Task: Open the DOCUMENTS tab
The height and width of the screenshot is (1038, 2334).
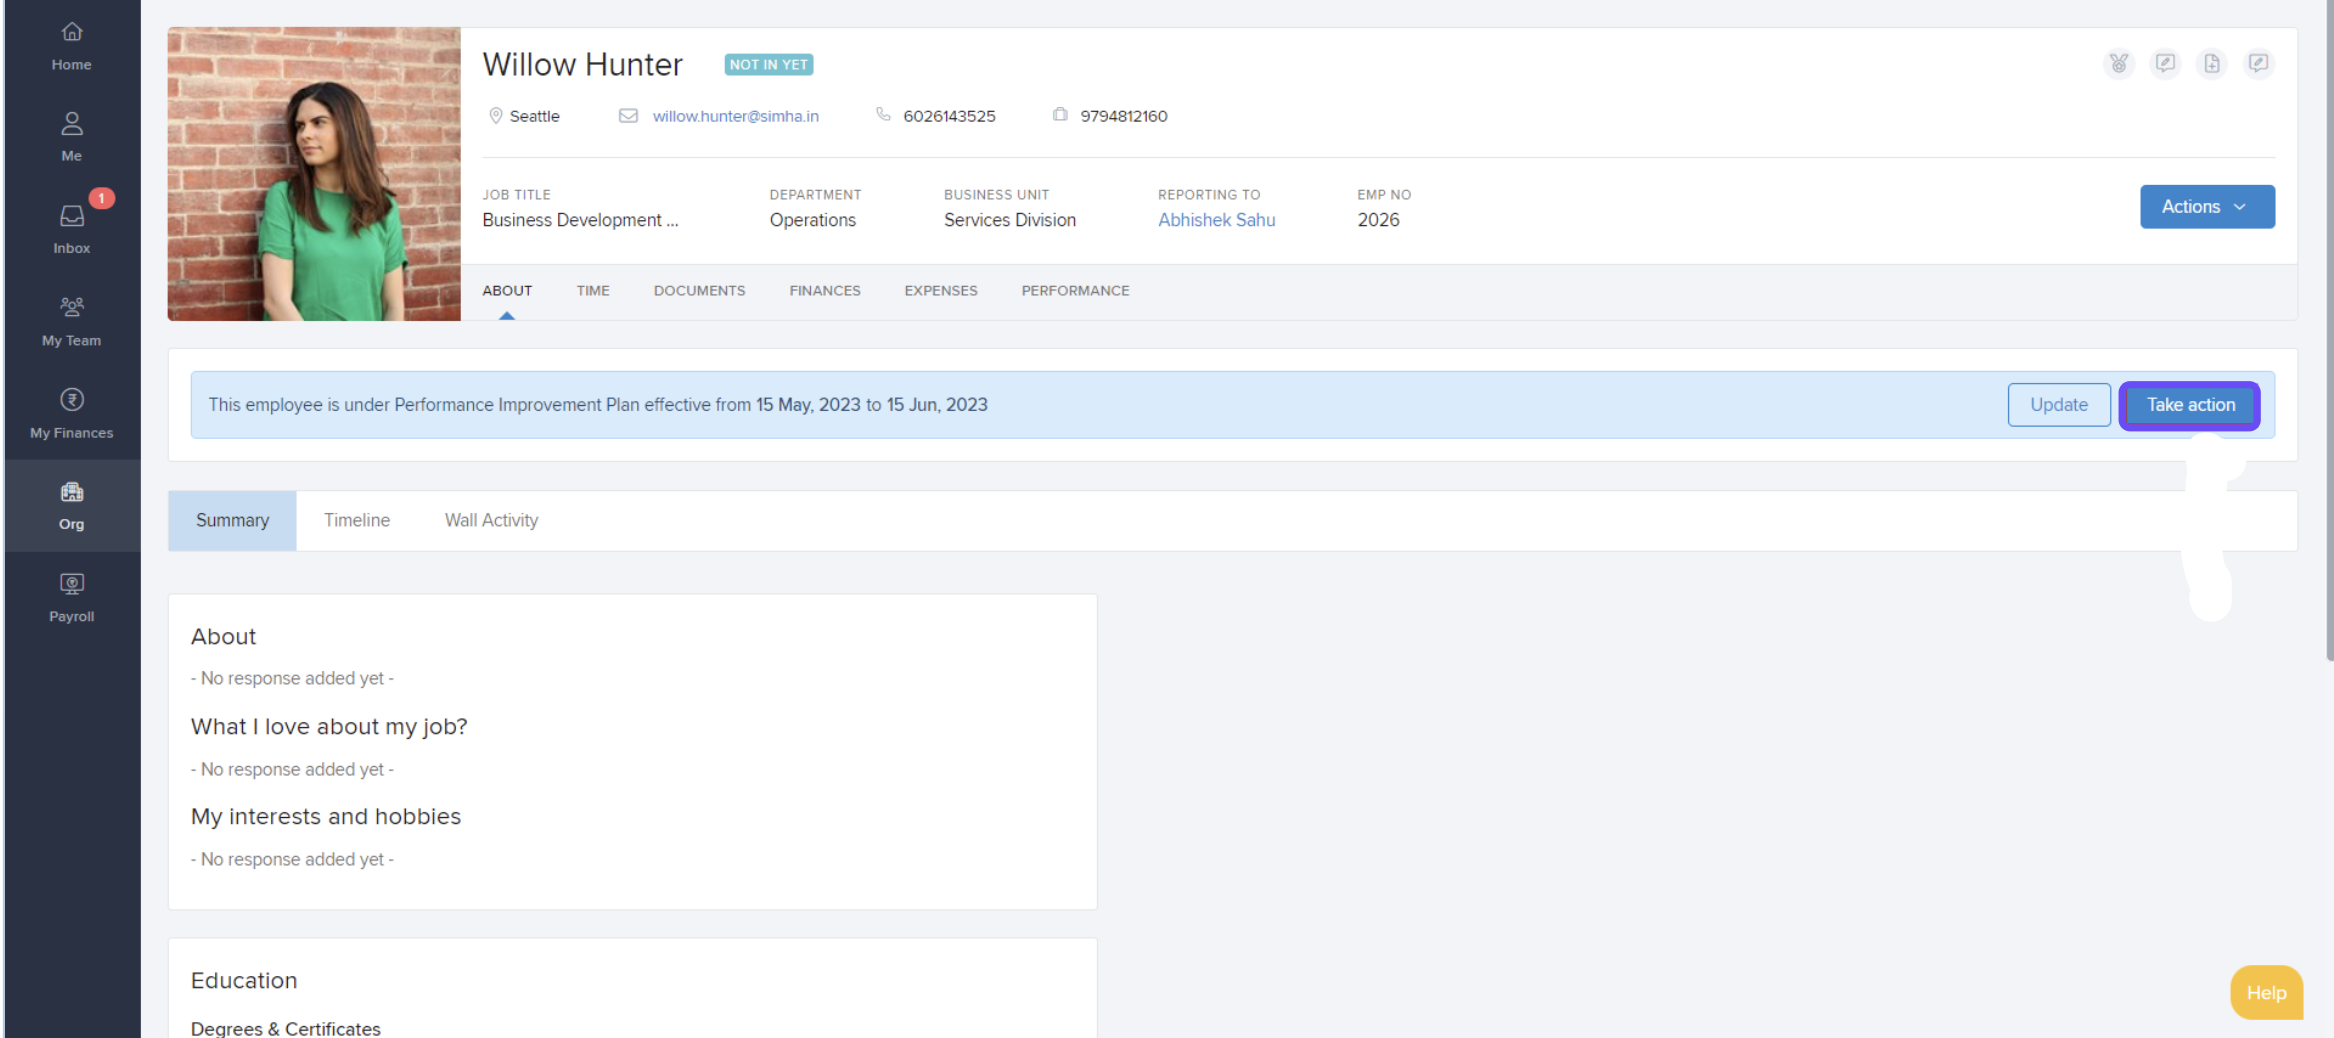Action: 699,291
